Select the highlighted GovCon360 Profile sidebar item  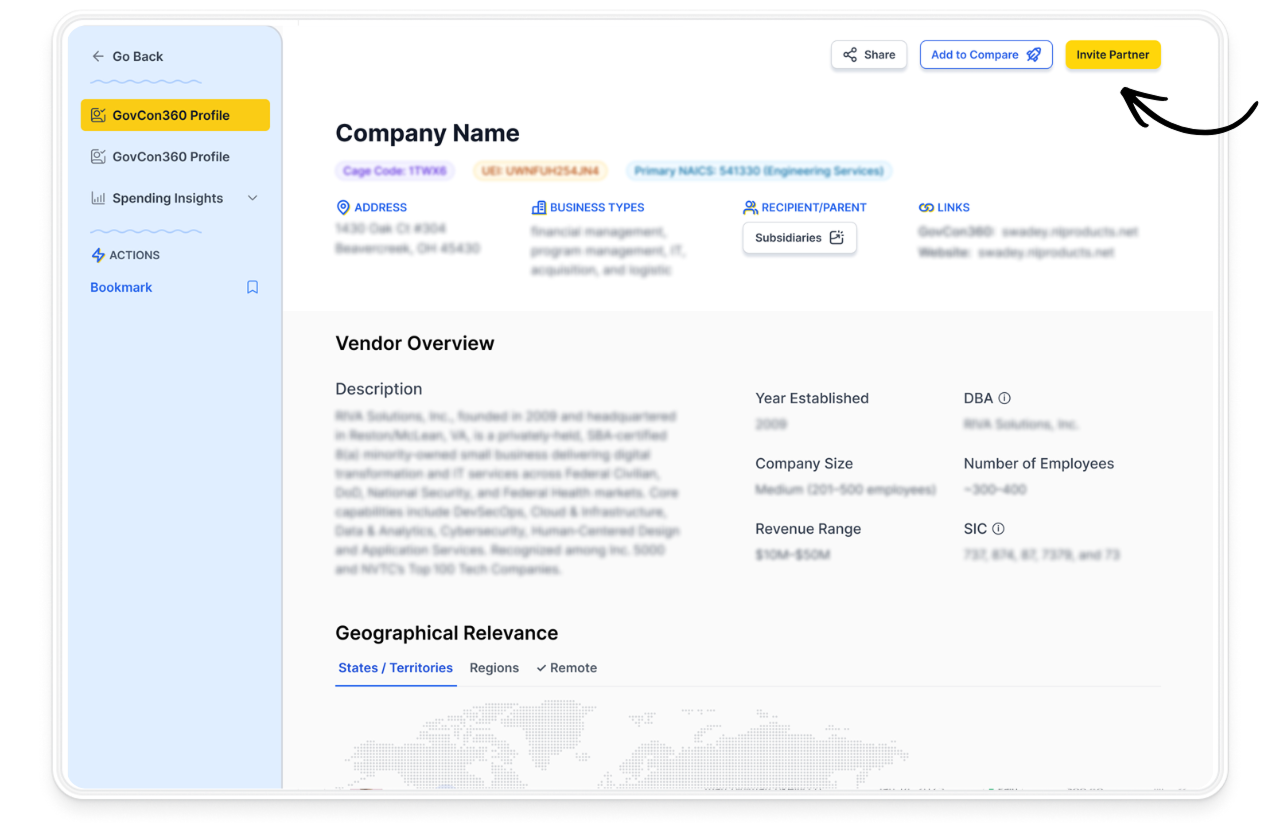[175, 115]
